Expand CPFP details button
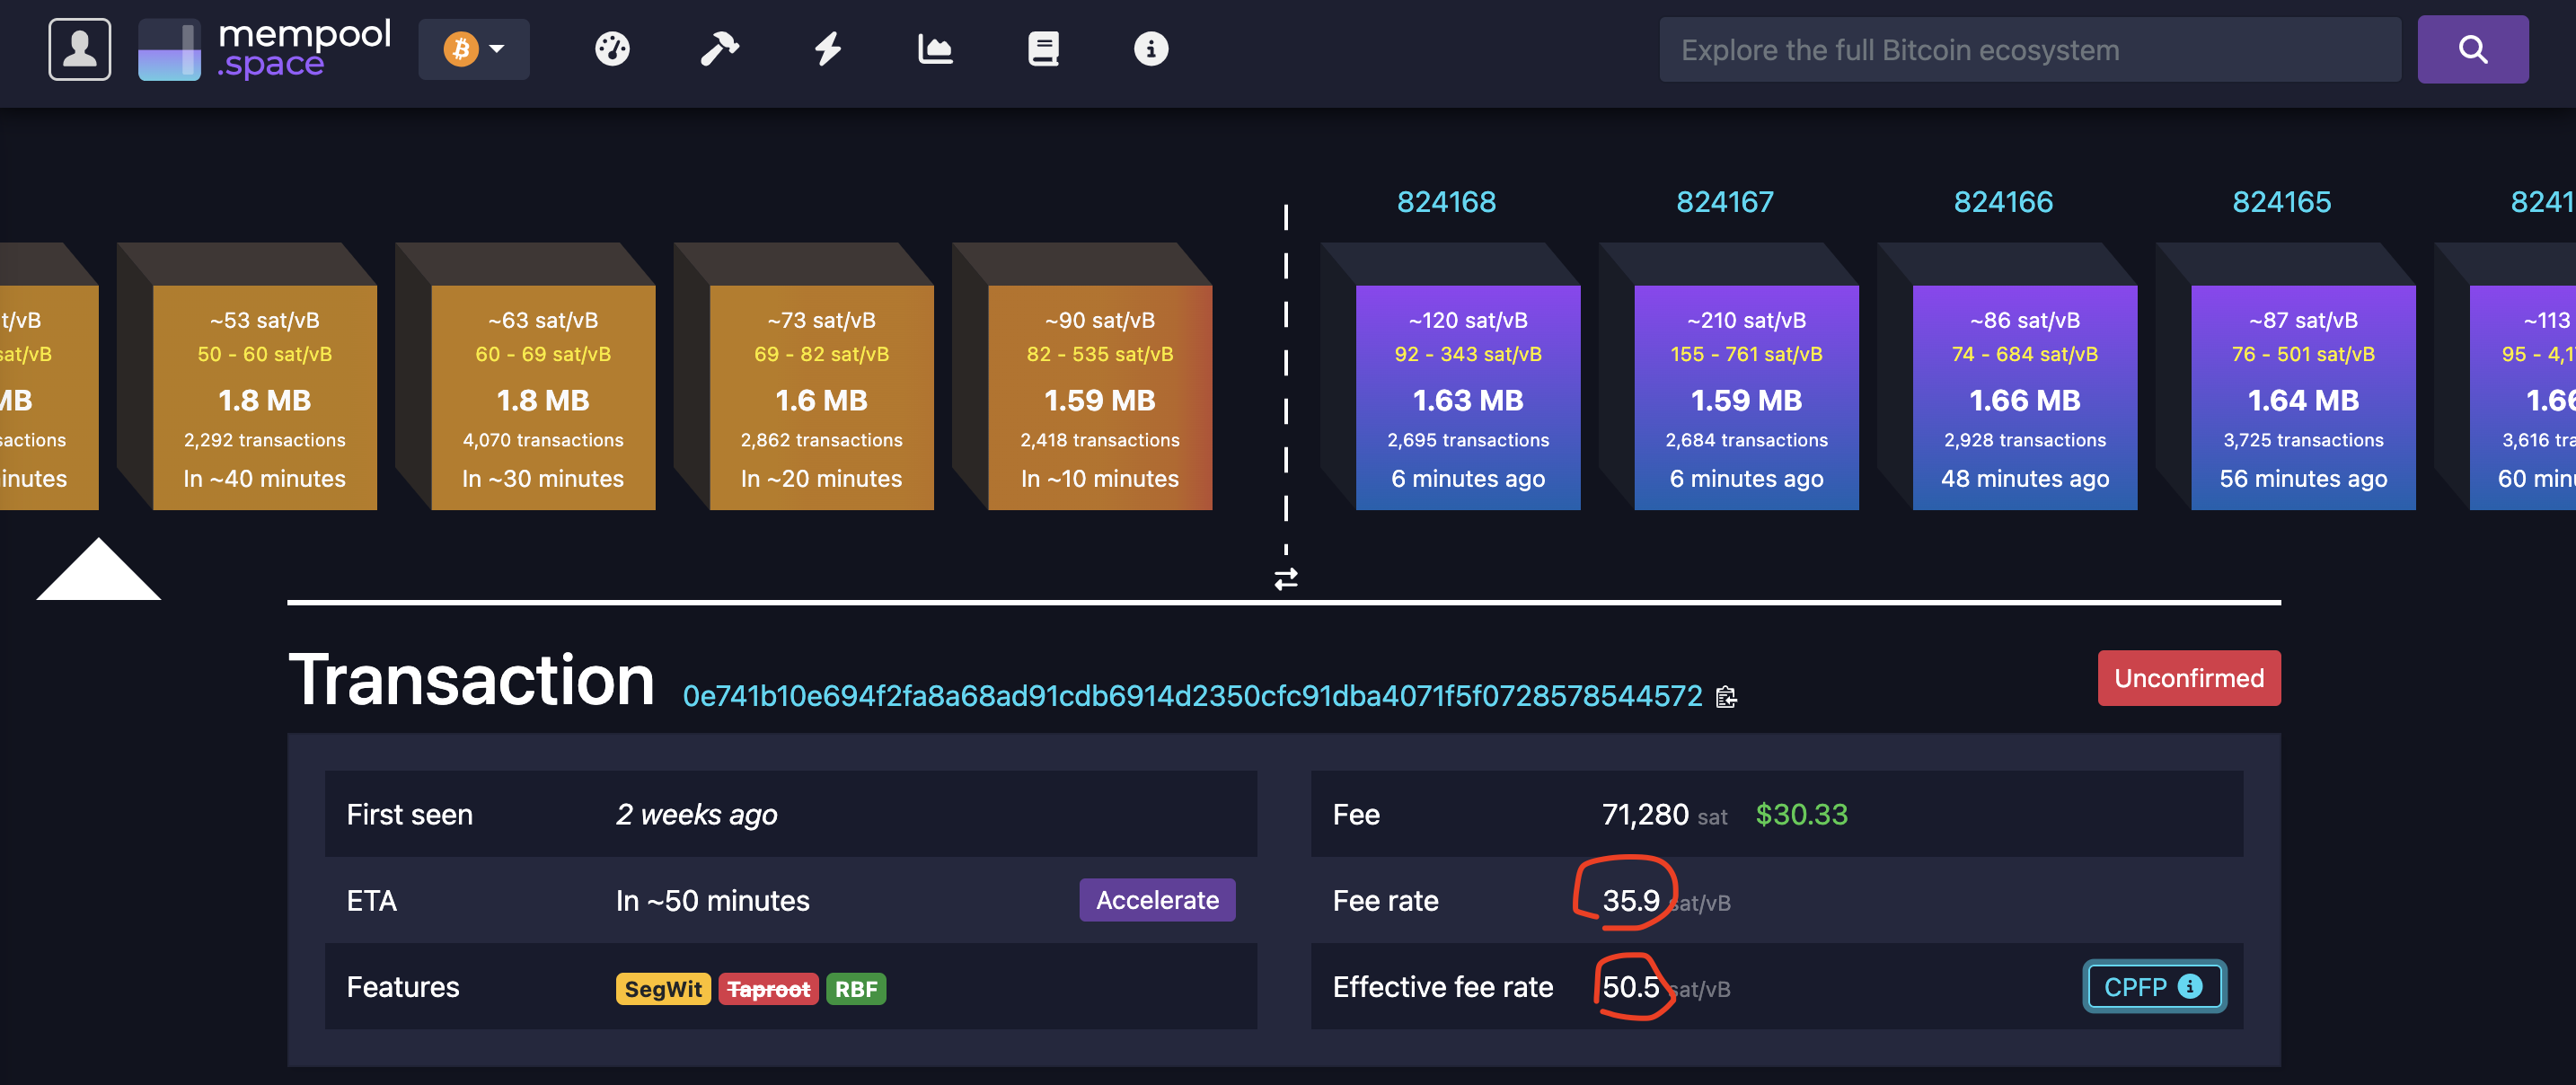The image size is (2576, 1085). (x=2154, y=987)
